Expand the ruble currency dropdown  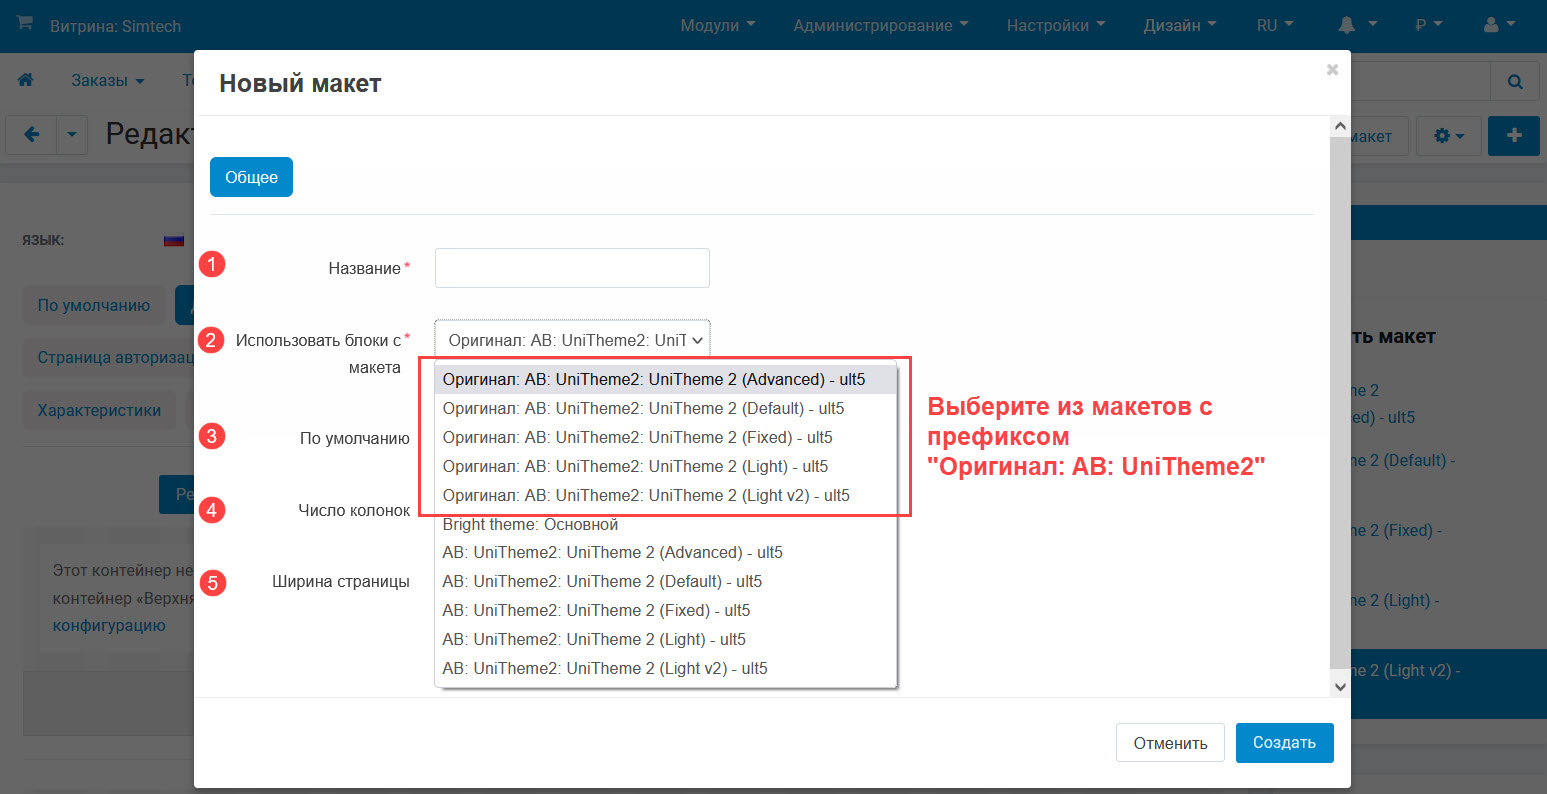[x=1429, y=25]
